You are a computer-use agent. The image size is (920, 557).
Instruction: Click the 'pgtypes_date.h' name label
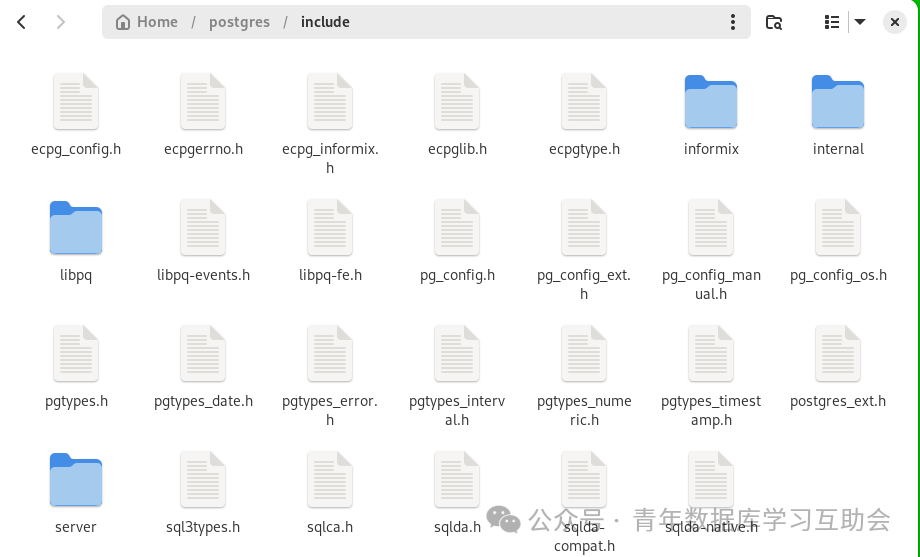203,401
